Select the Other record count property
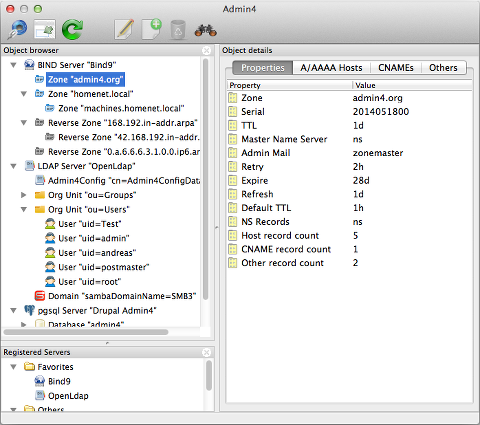480x425 pixels. 282,263
